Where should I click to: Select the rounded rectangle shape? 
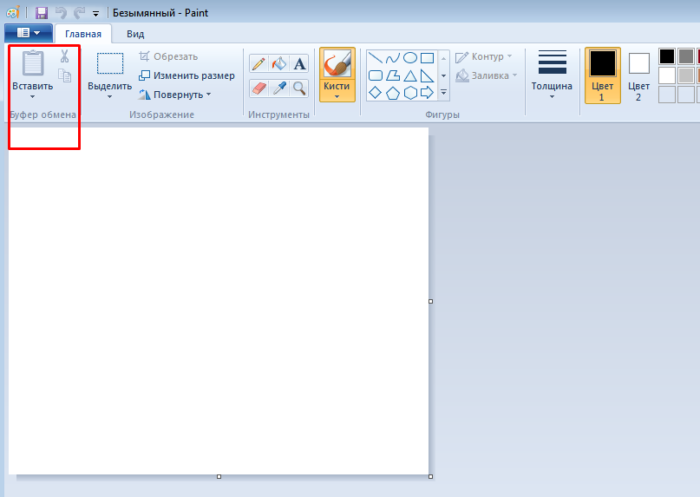(375, 75)
